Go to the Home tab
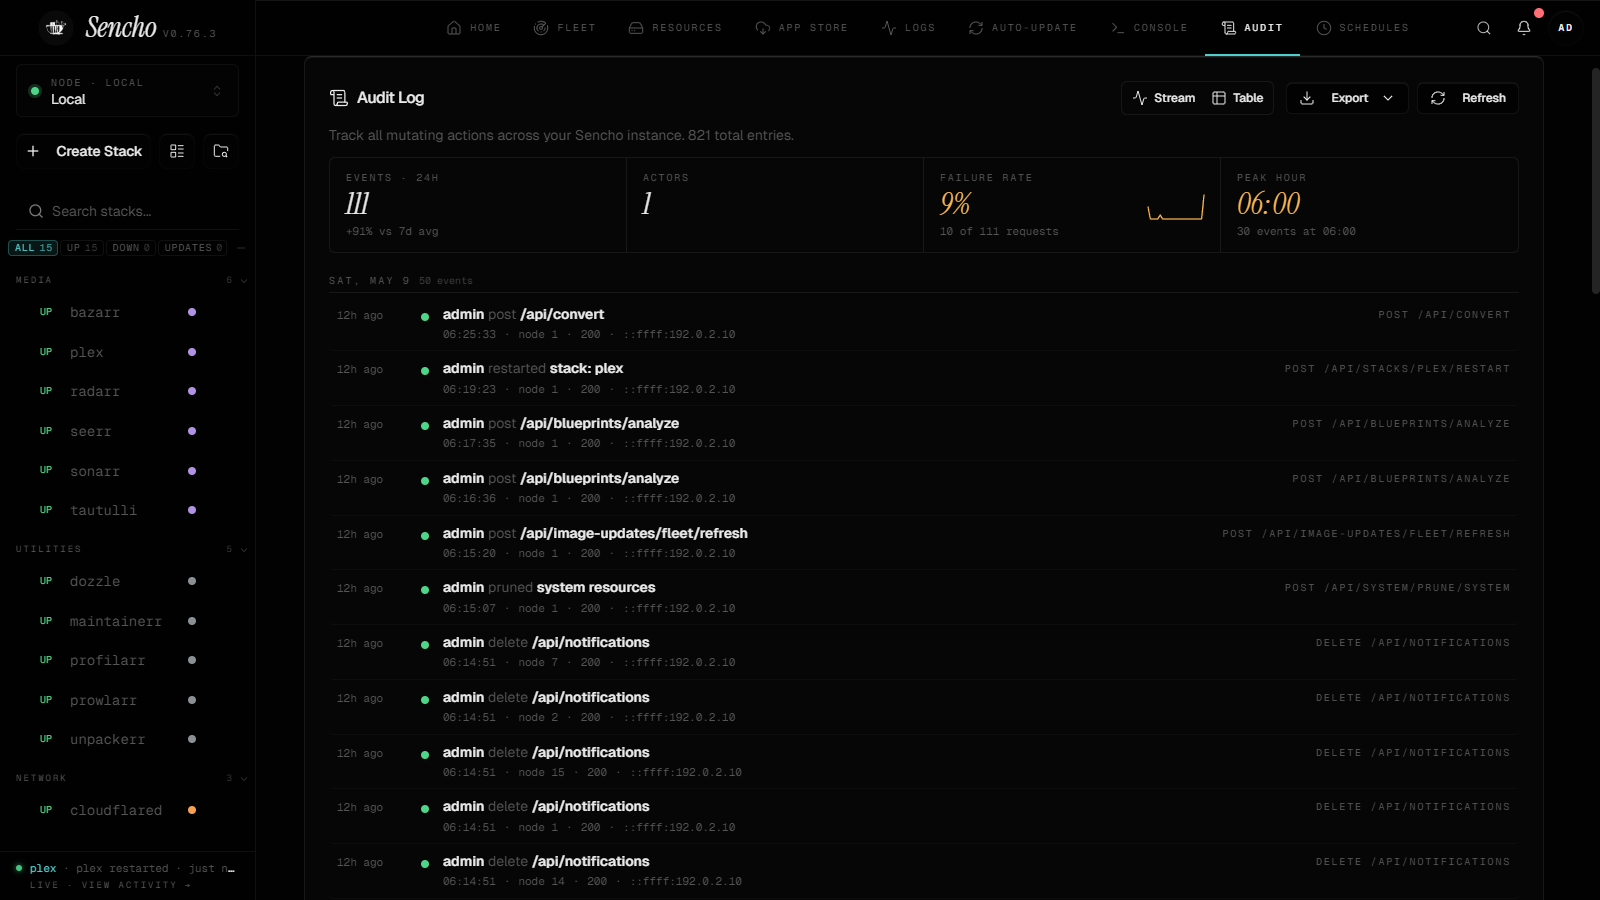 pyautogui.click(x=473, y=28)
